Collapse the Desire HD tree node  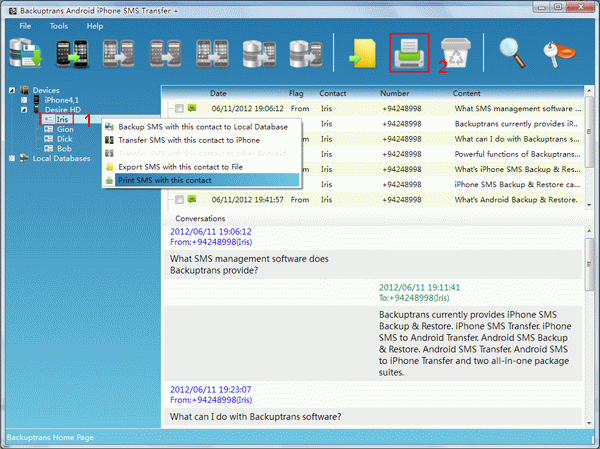tap(24, 110)
